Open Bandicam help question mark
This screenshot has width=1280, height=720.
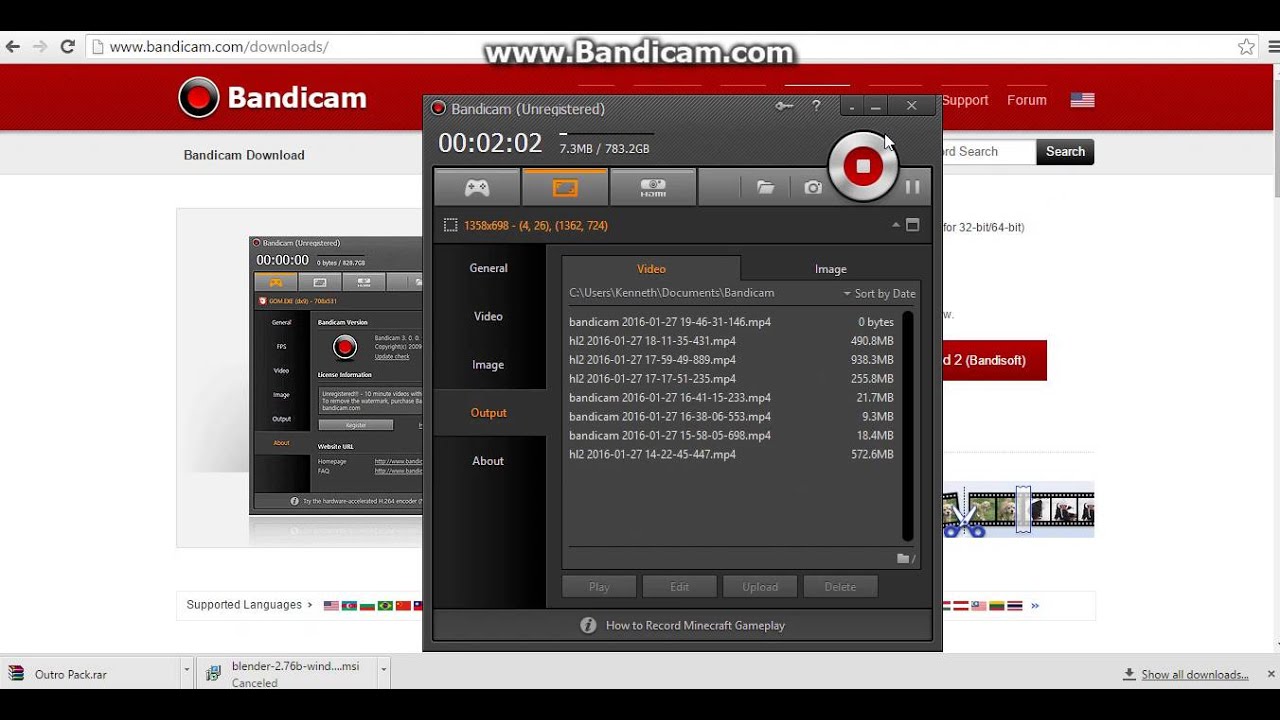tap(816, 106)
